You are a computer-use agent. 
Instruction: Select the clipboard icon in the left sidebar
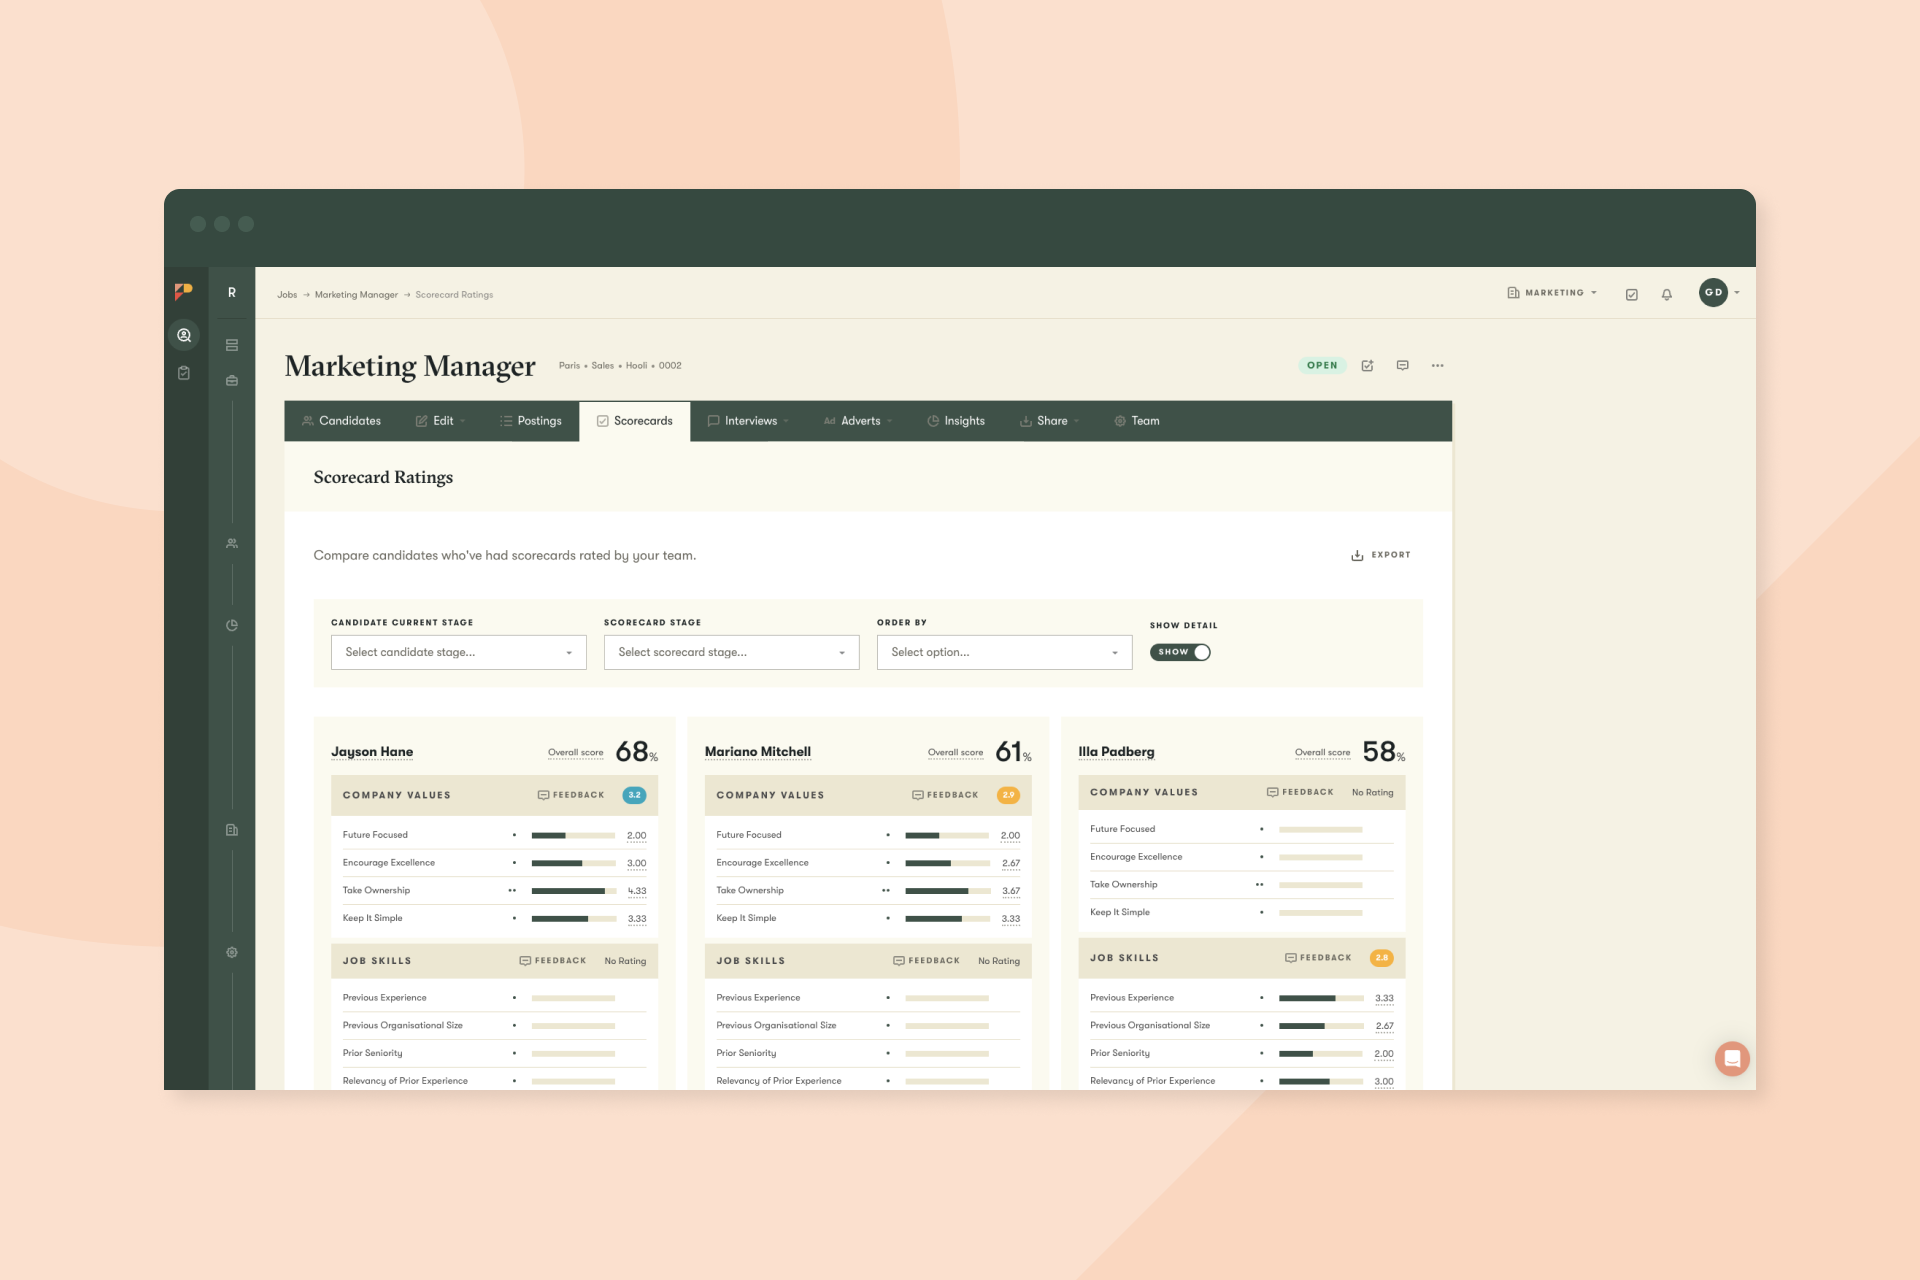point(183,372)
